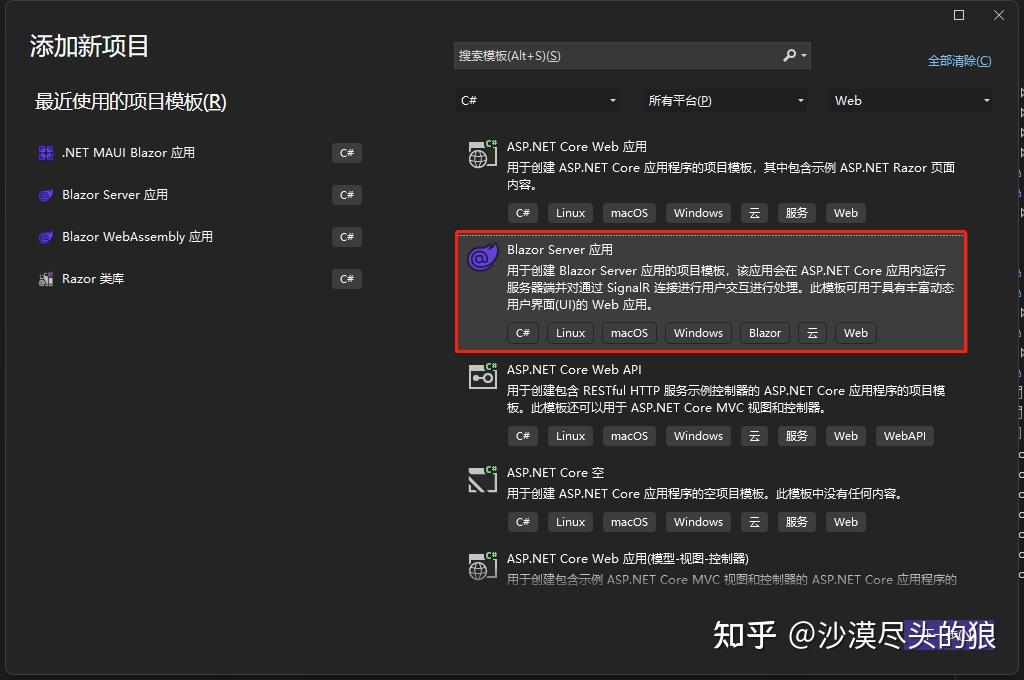This screenshot has height=680, width=1024.
Task: Click the 云 tag on ASP.NET Core 空
Action: point(754,521)
